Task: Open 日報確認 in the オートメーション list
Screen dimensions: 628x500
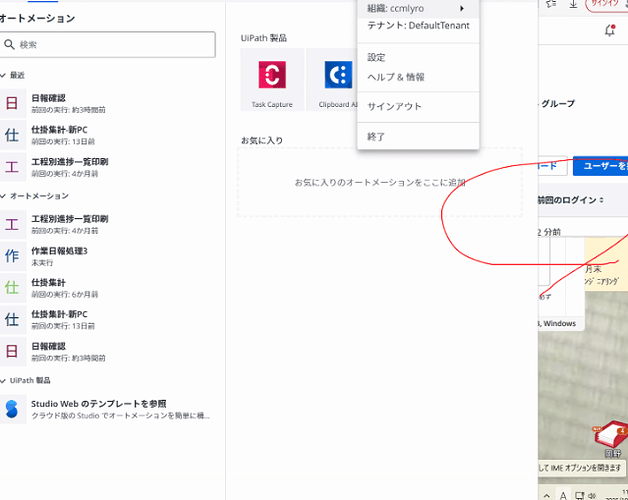Action: coord(108,351)
